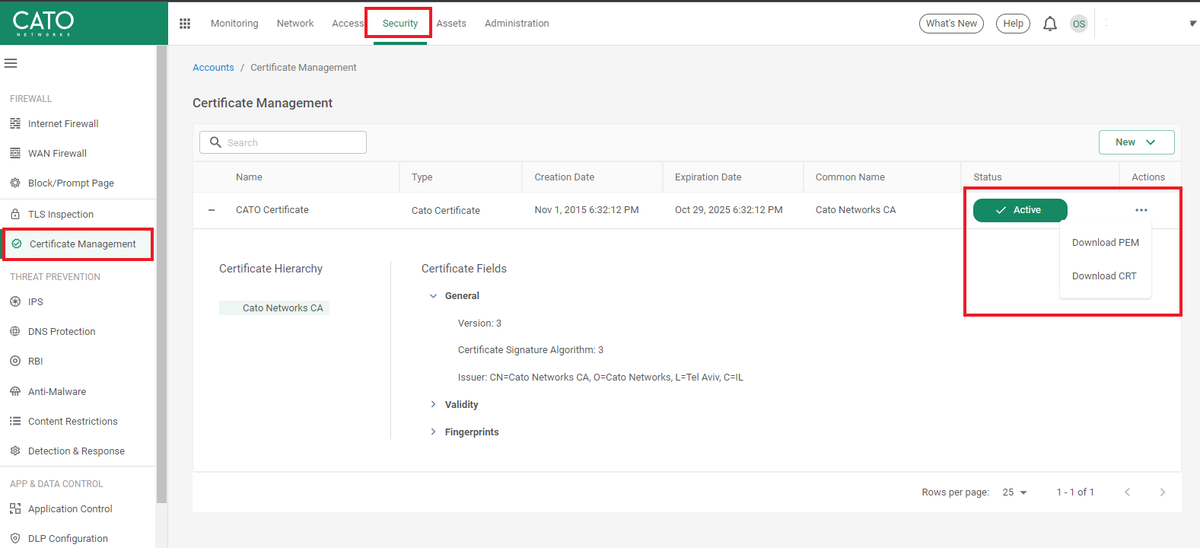Collapse the General section

coord(433,296)
